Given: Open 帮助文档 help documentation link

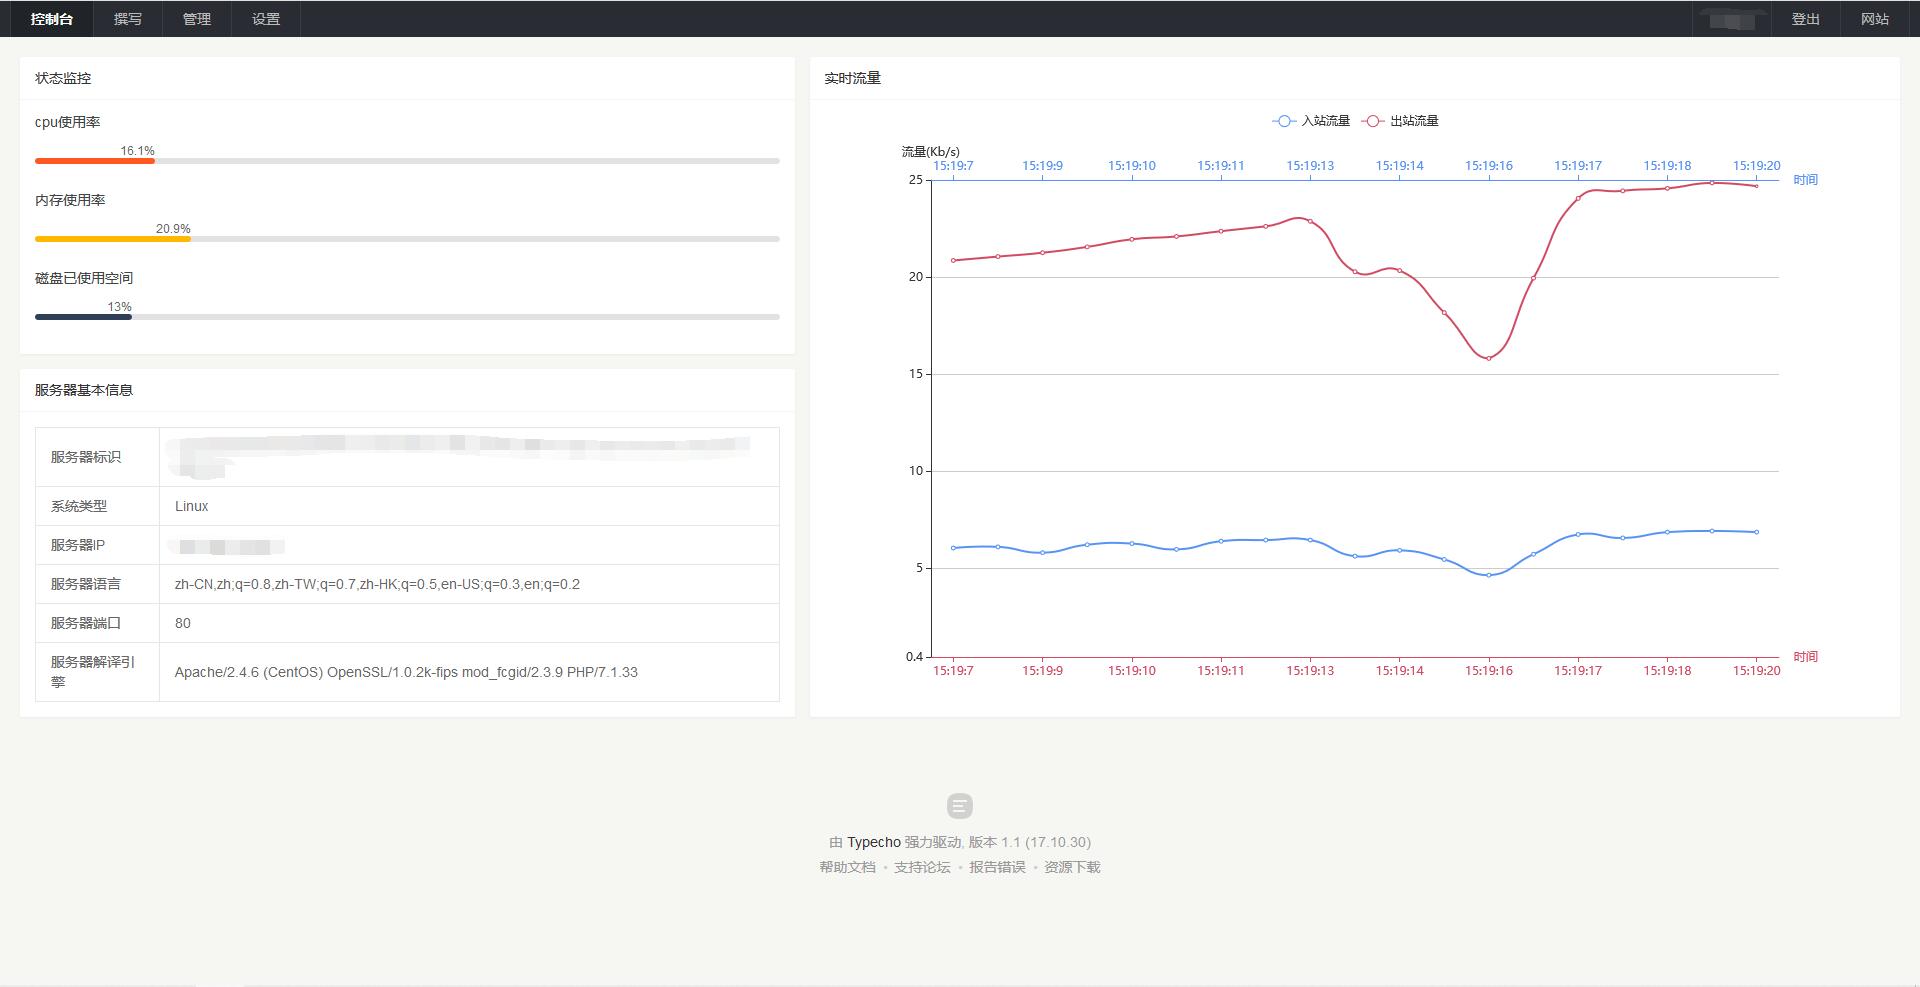Looking at the screenshot, I should (x=847, y=867).
